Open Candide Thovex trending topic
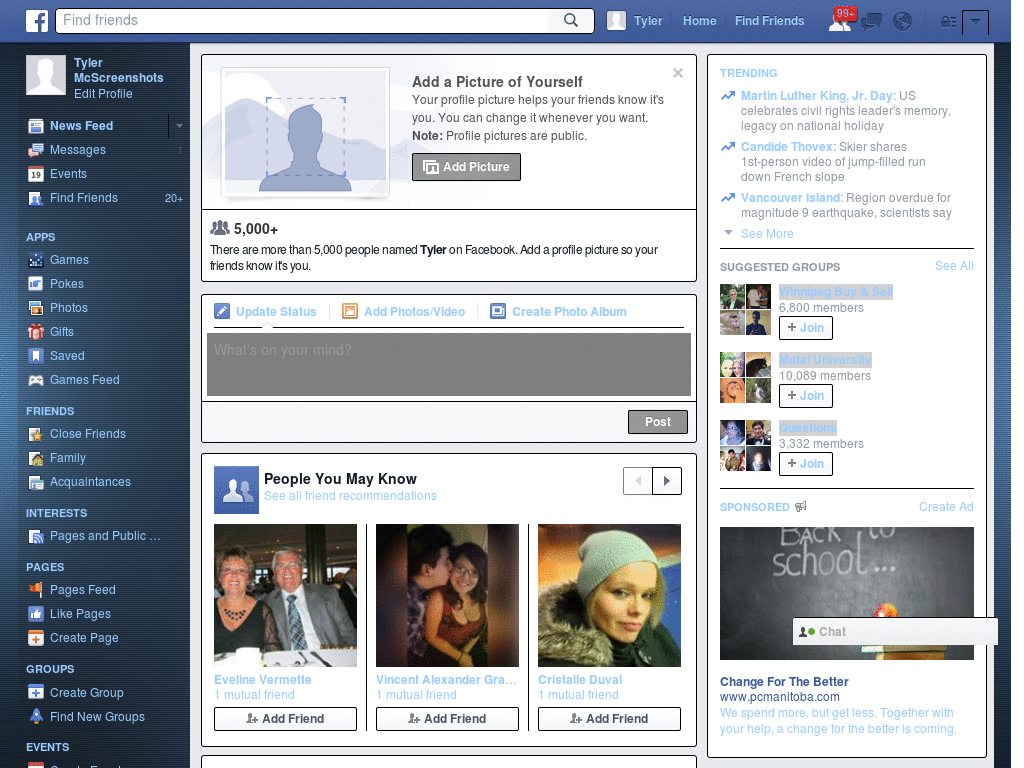 [x=788, y=147]
